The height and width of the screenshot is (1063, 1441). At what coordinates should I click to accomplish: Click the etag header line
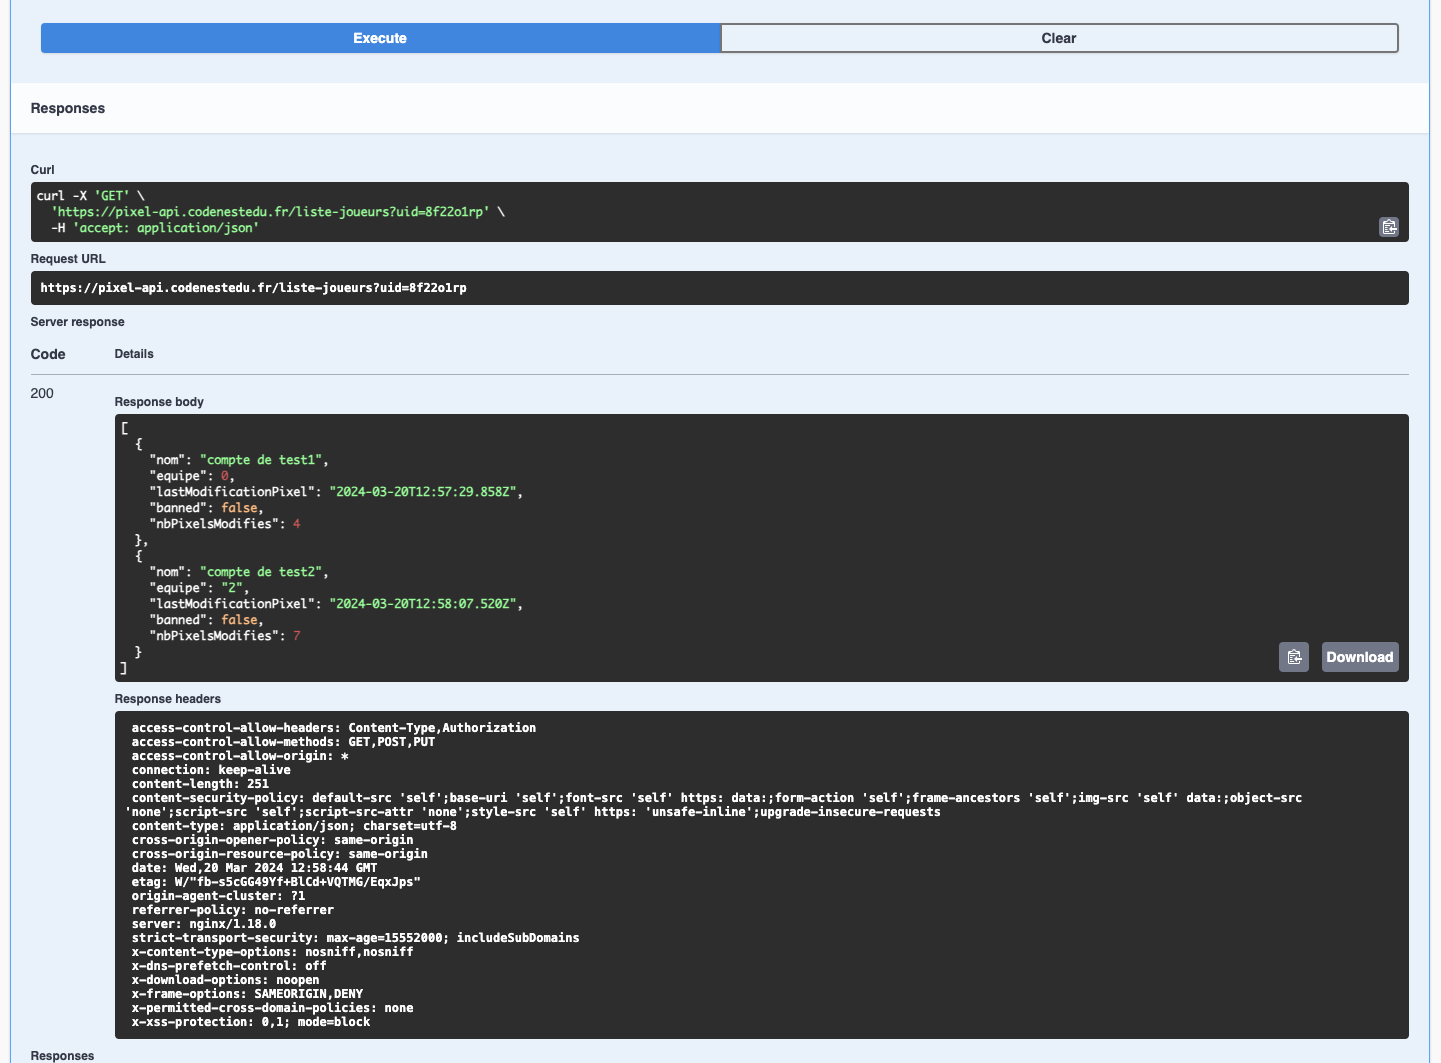276,882
